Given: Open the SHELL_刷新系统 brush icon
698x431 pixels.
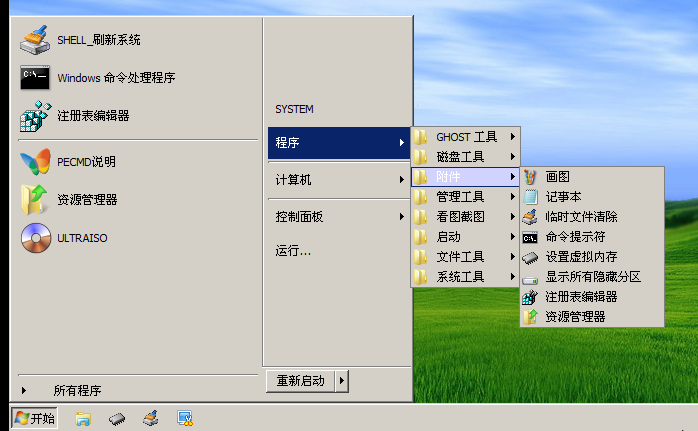Looking at the screenshot, I should [35, 40].
